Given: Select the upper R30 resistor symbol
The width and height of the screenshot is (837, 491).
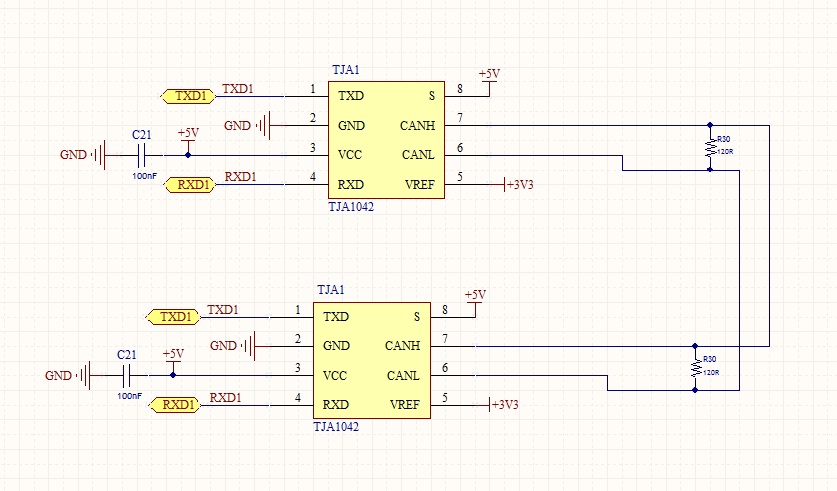Looking at the screenshot, I should 710,148.
